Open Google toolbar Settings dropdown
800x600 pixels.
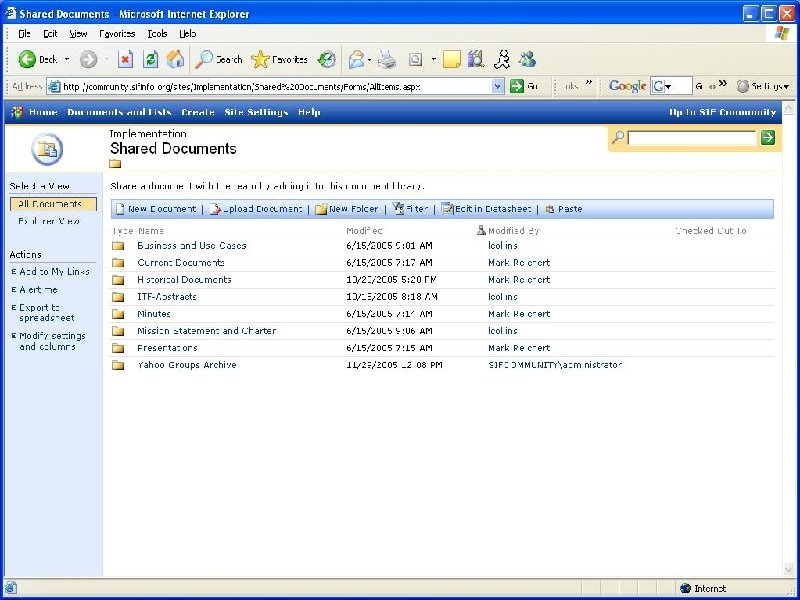tap(764, 87)
